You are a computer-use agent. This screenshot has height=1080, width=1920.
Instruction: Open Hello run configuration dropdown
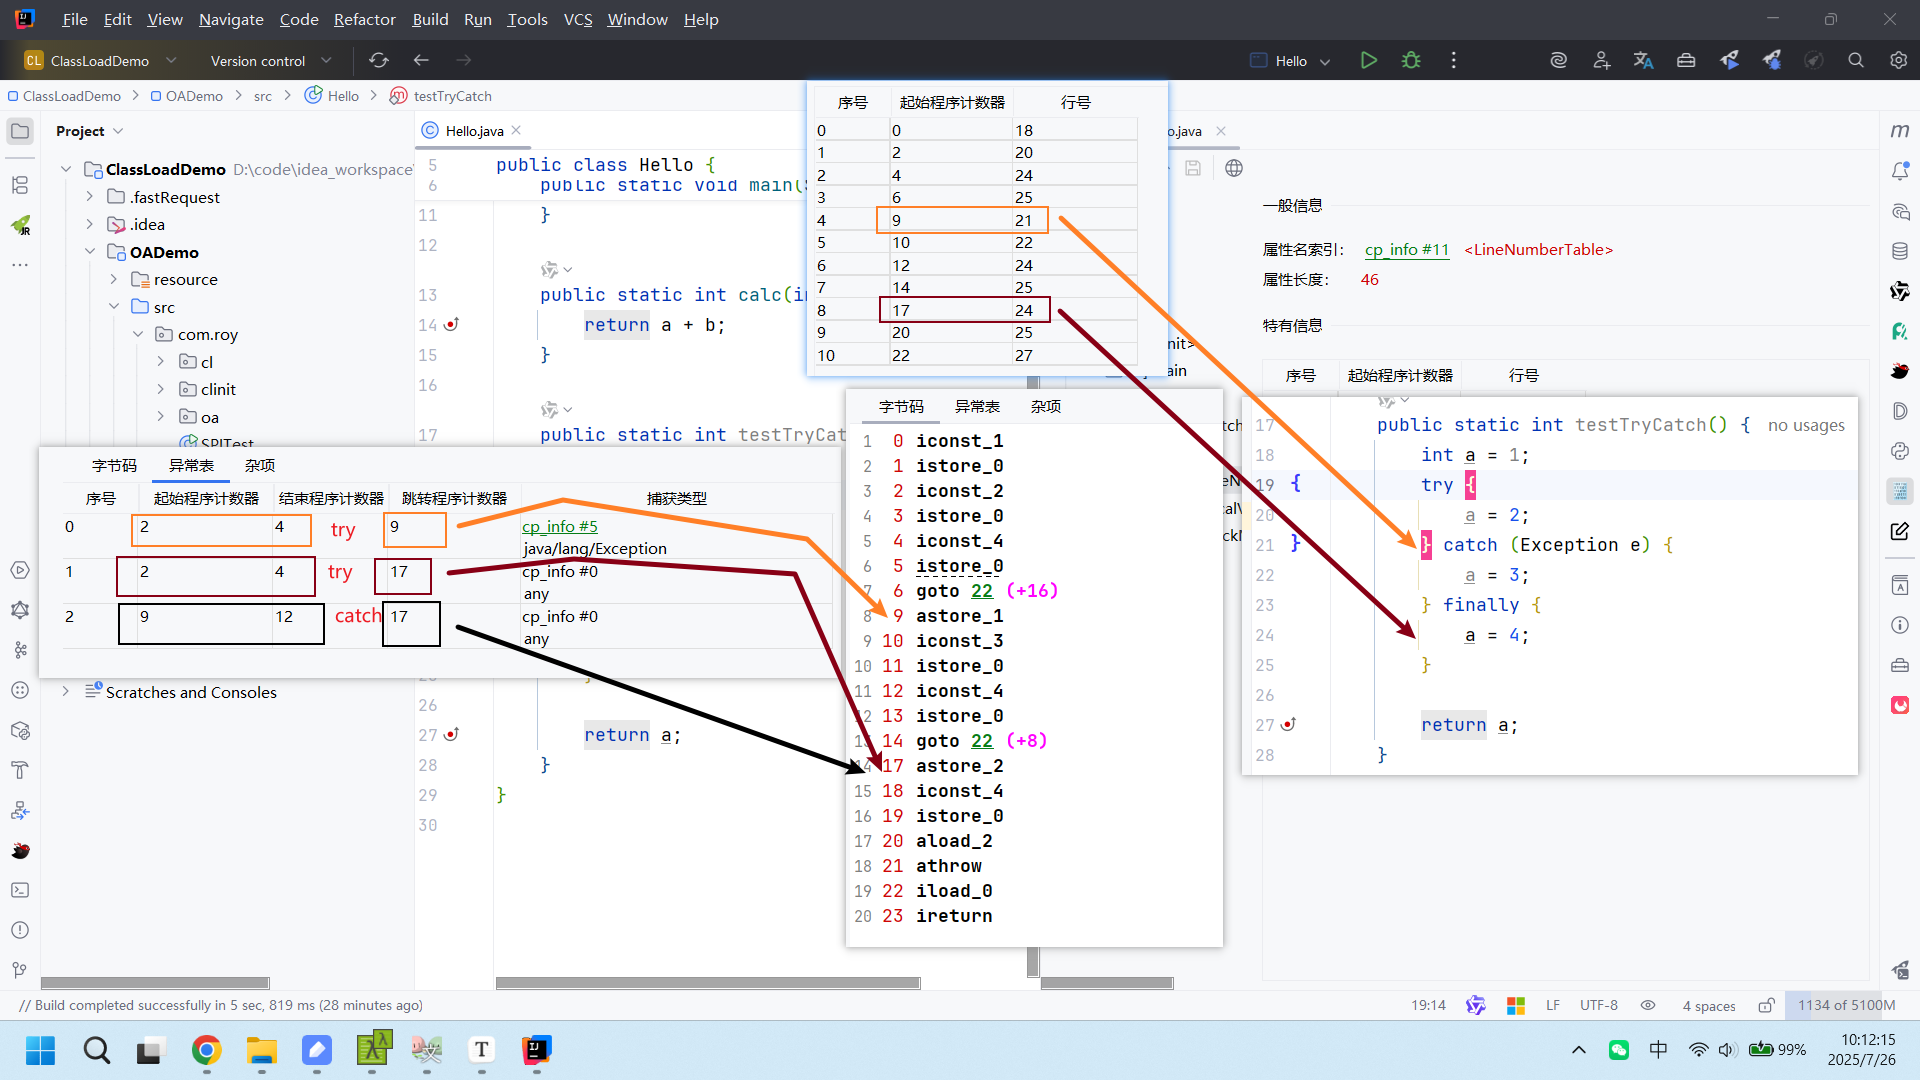(x=1290, y=61)
